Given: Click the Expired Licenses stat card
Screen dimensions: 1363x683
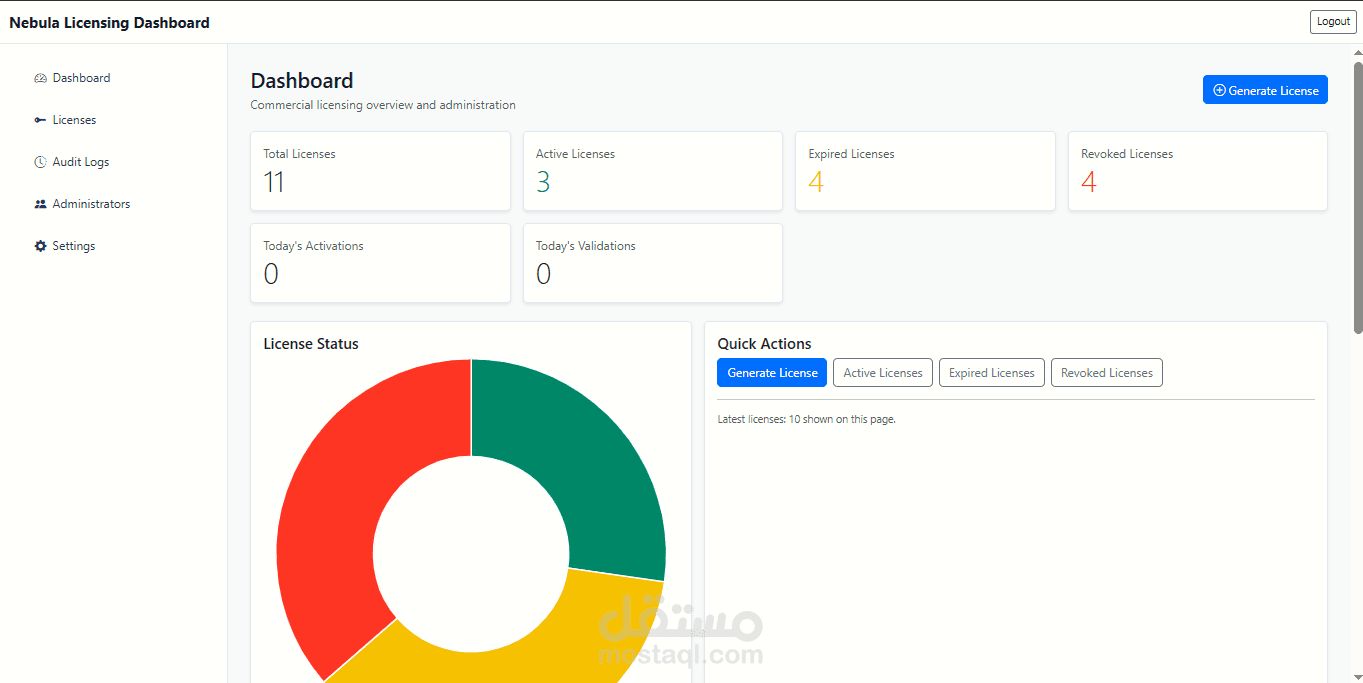Looking at the screenshot, I should click(925, 171).
